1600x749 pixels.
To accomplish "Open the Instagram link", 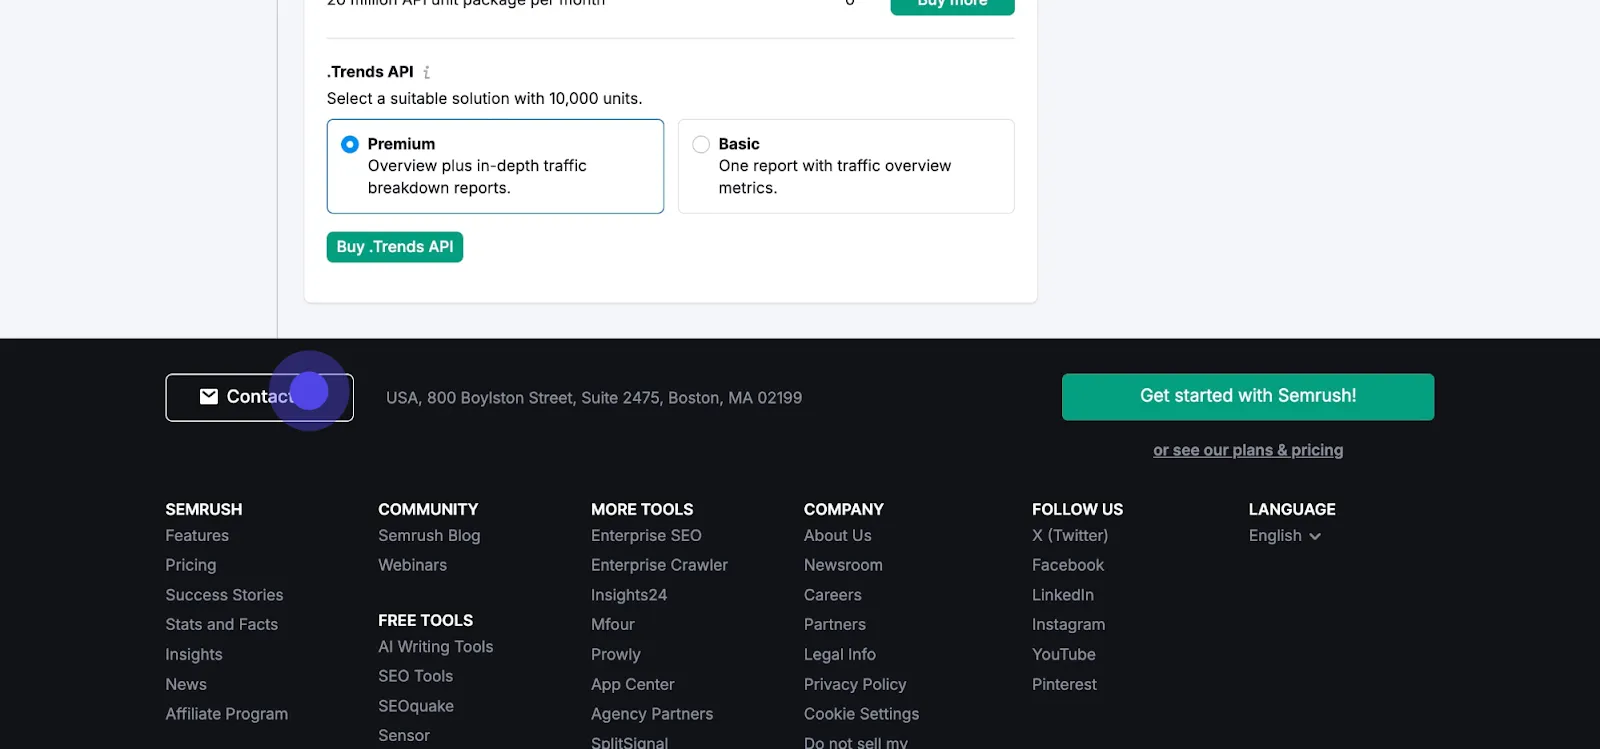I will (1069, 624).
